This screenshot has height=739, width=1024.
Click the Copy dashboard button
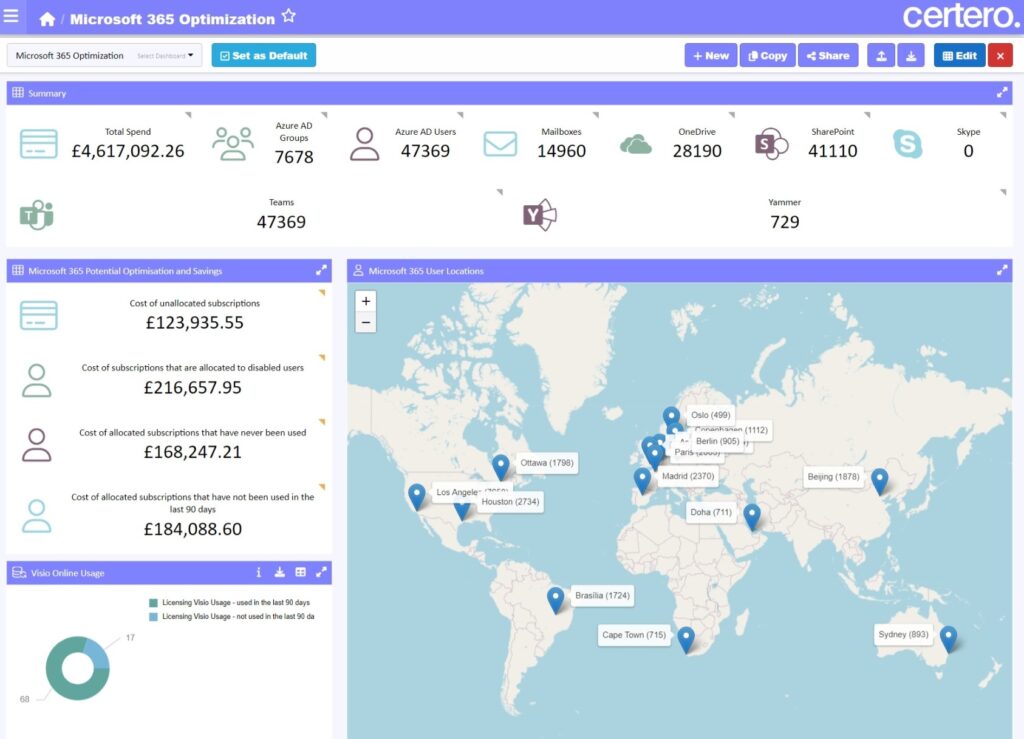(x=767, y=56)
